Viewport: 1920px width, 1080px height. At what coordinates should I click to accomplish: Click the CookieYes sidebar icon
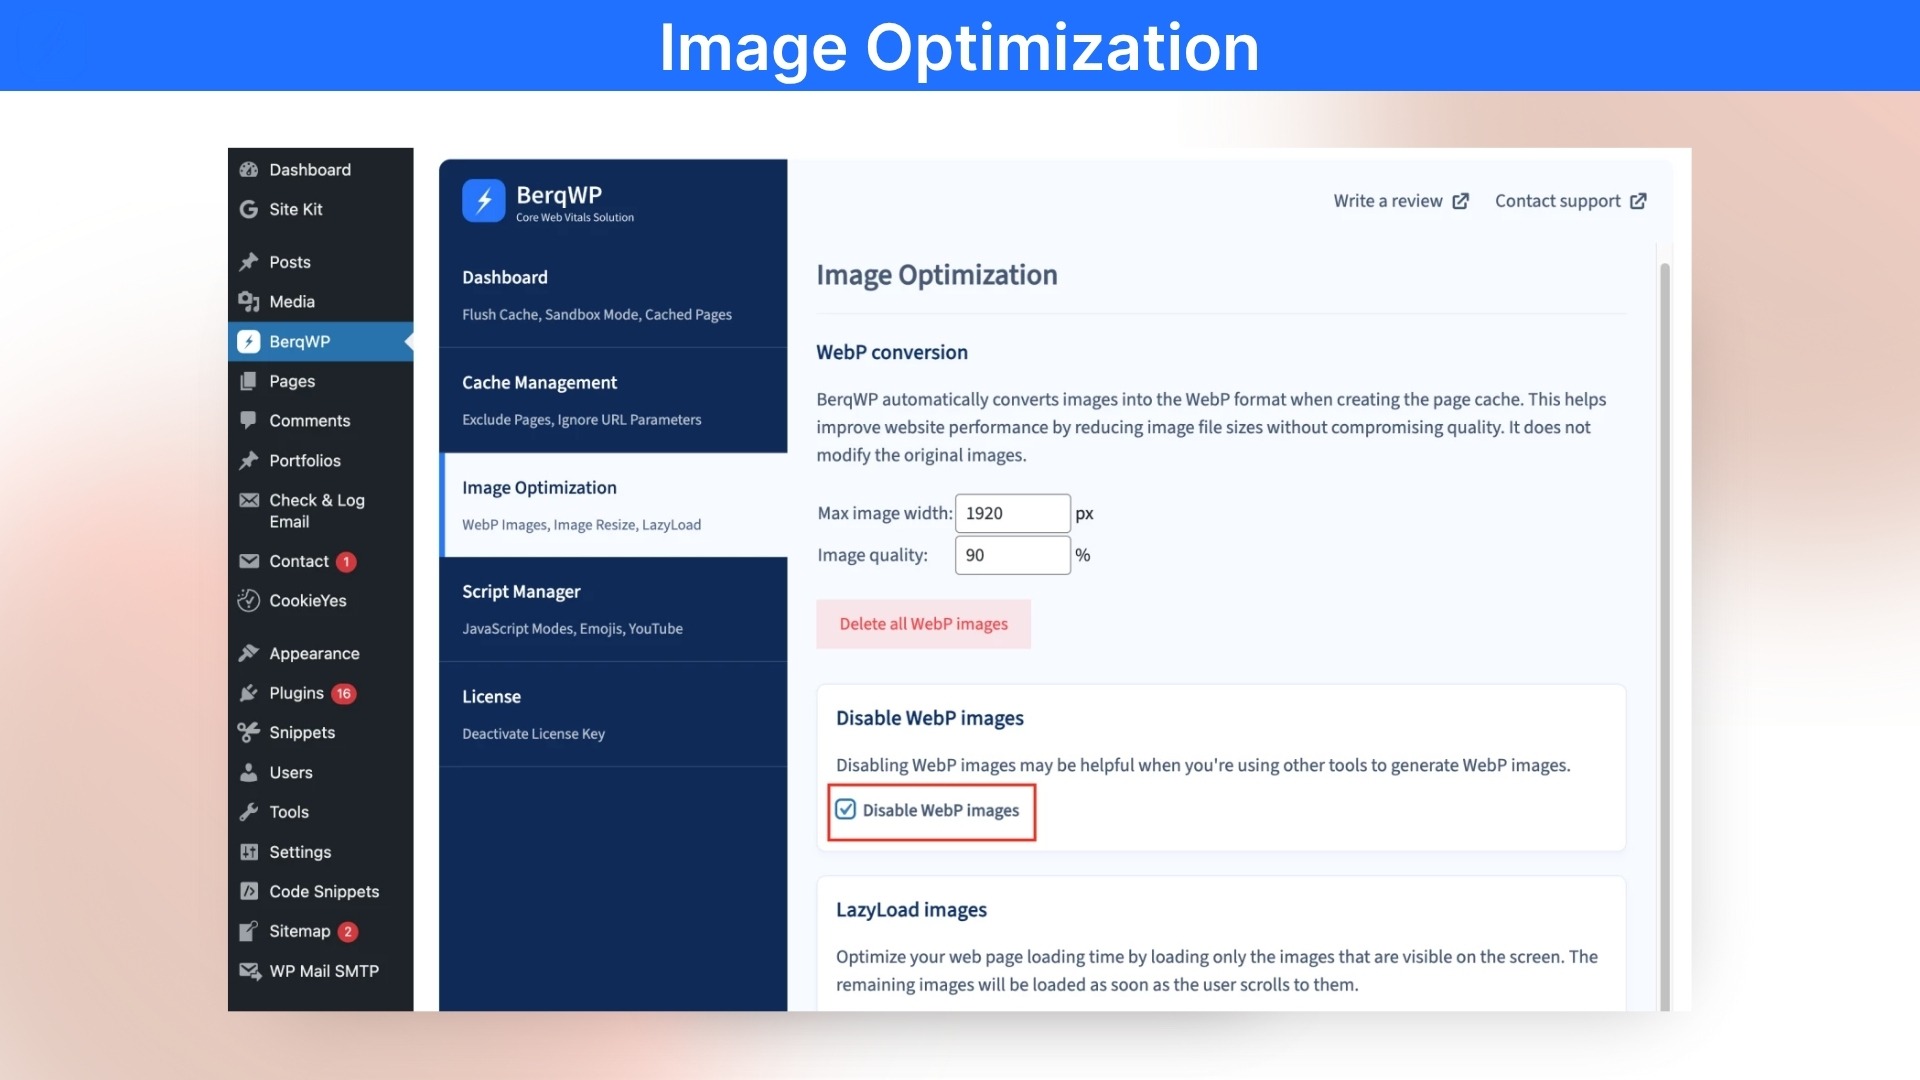pyautogui.click(x=247, y=600)
